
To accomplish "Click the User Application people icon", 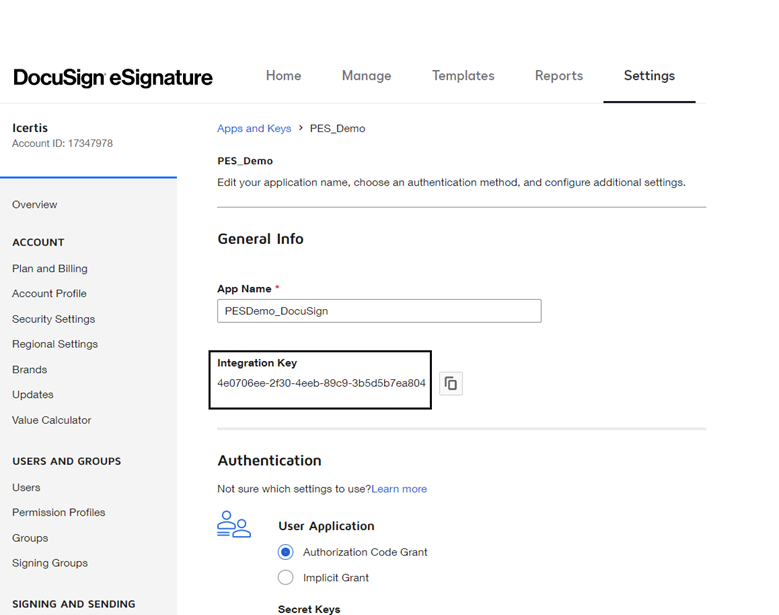I will pyautogui.click(x=234, y=525).
